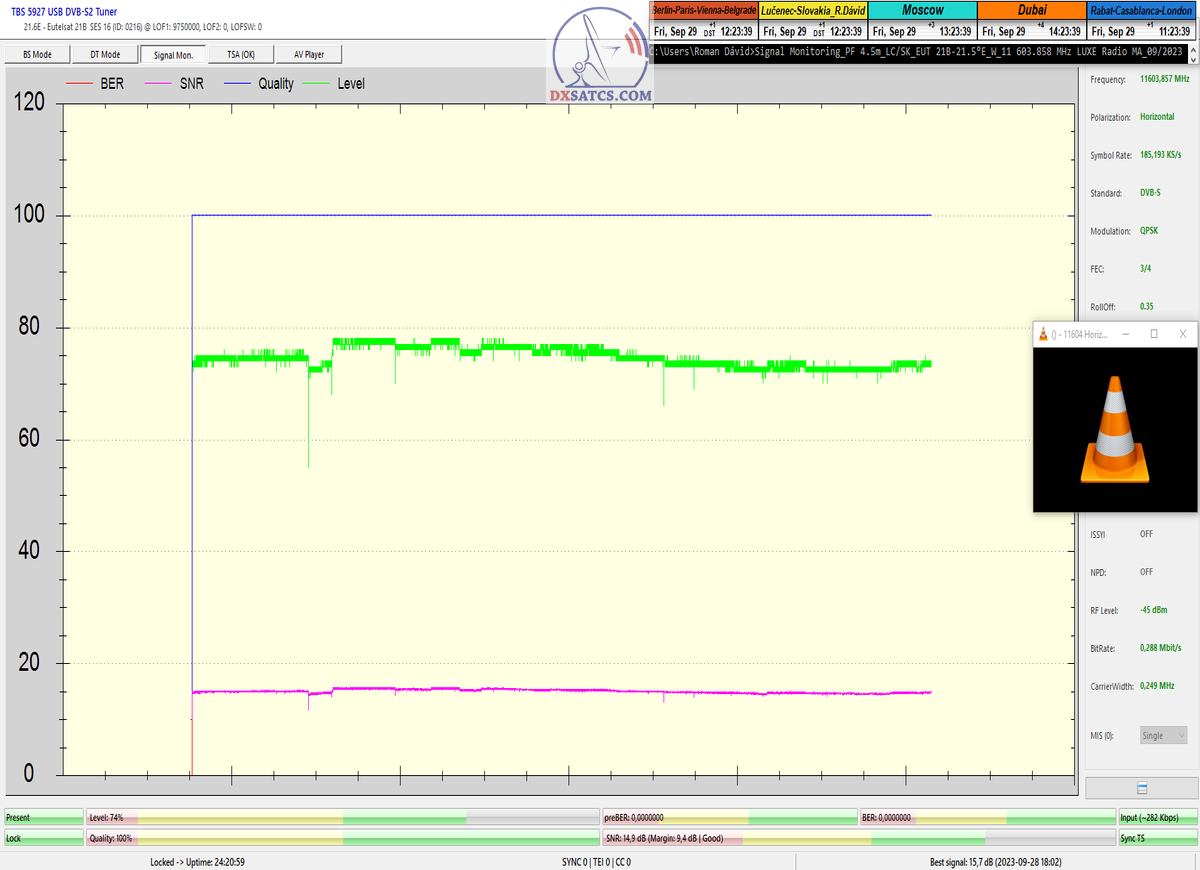Screen dimensions: 1200x870
Task: Close the VLC player window
Action: pos(1182,334)
